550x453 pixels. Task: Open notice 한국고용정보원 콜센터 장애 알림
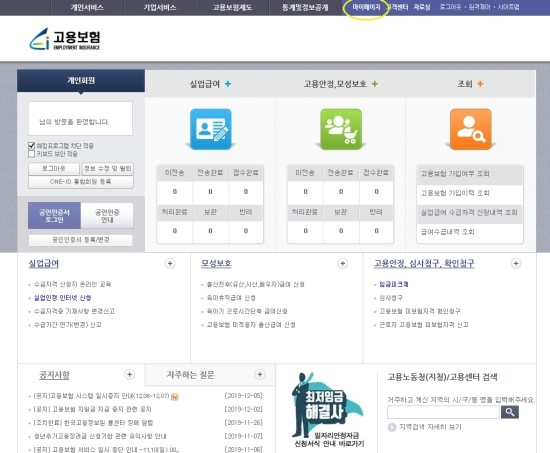click(x=93, y=423)
